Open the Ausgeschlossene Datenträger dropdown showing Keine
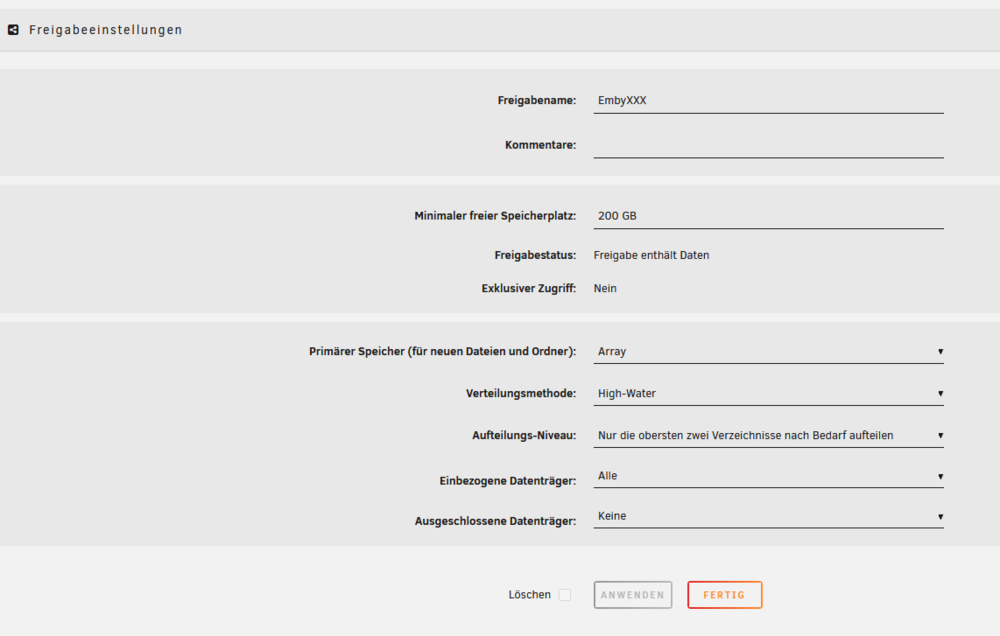The image size is (1000, 636). pyautogui.click(x=768, y=516)
